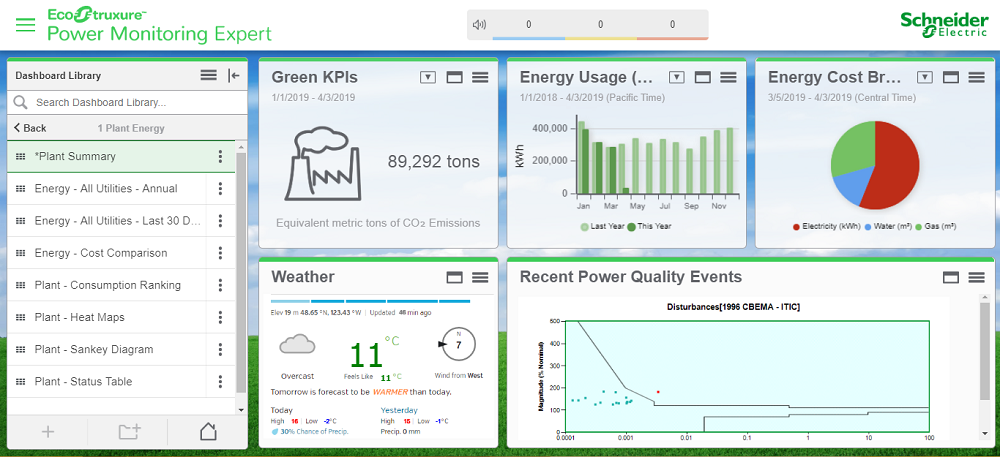Viewport: 1000px width, 457px height.
Task: Open options for Plant - Sankey Diagram
Action: click(220, 349)
